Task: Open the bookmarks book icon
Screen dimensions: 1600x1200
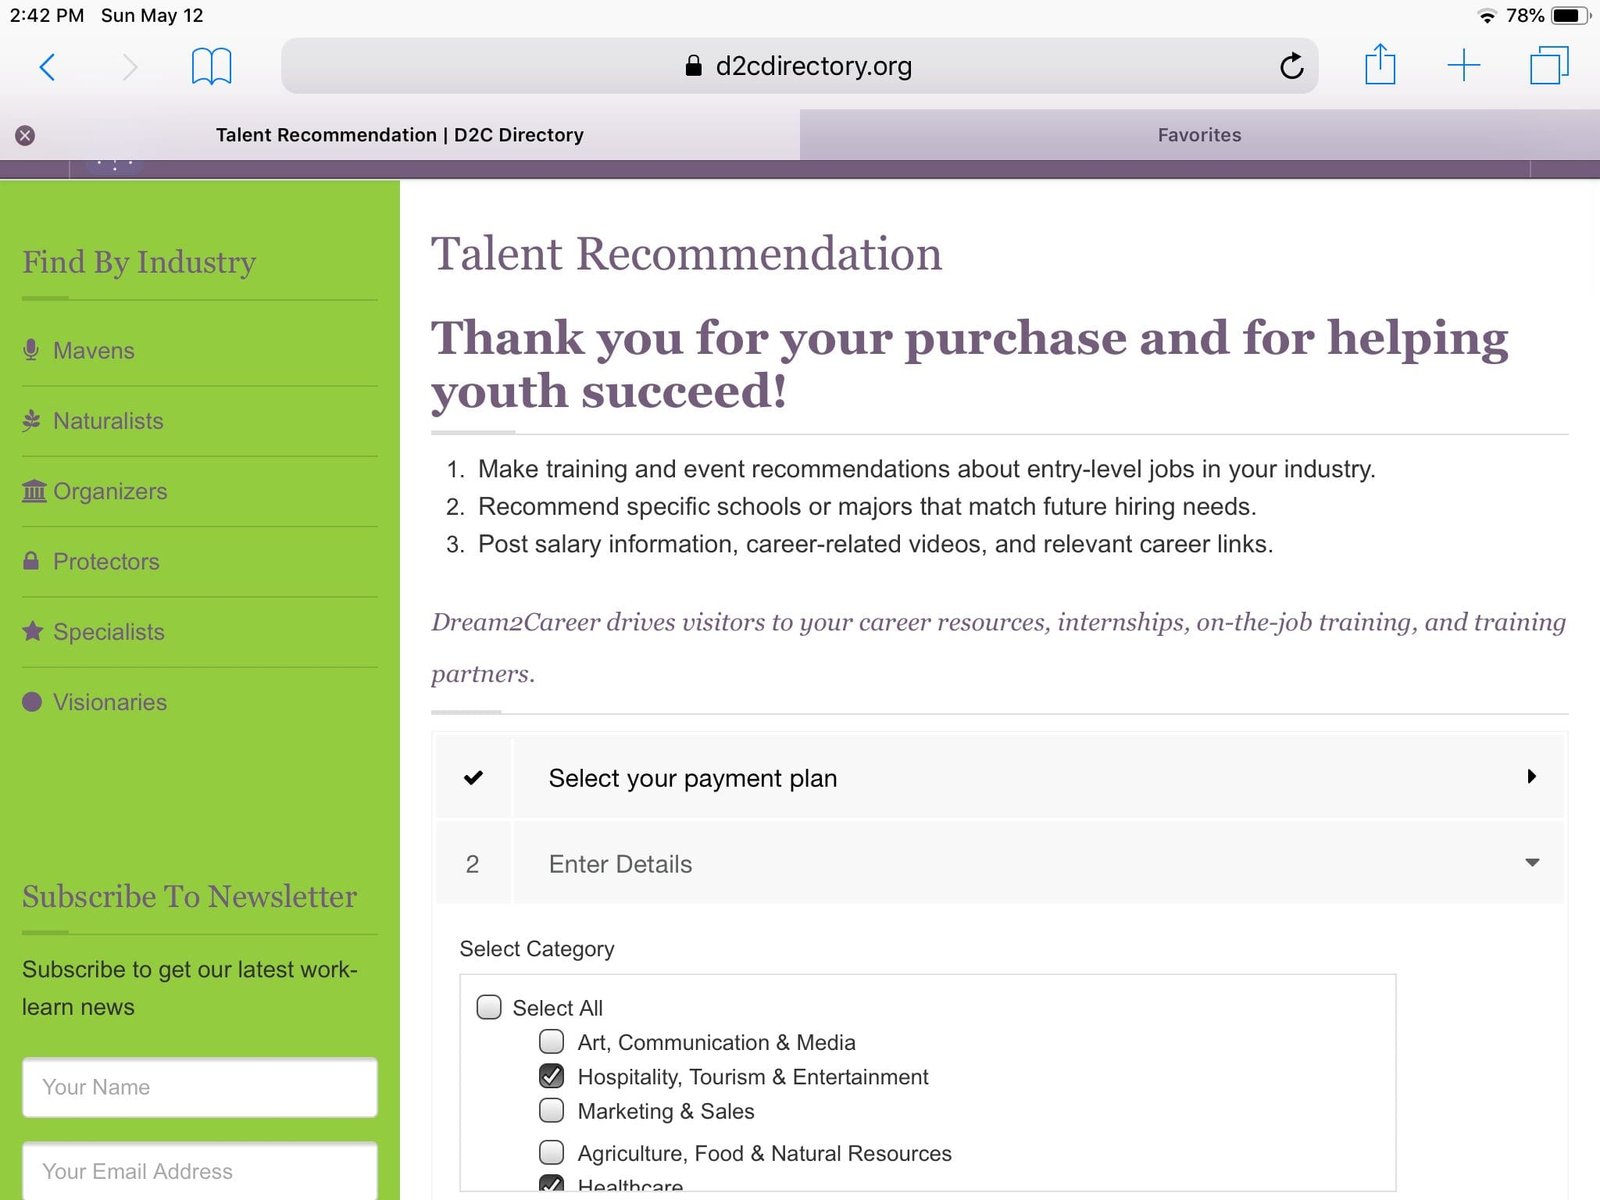Action: point(211,67)
